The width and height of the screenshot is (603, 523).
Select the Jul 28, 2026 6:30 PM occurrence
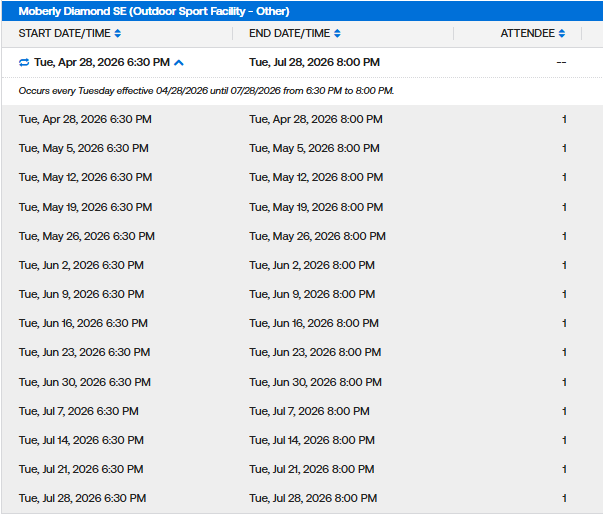[x=82, y=498]
